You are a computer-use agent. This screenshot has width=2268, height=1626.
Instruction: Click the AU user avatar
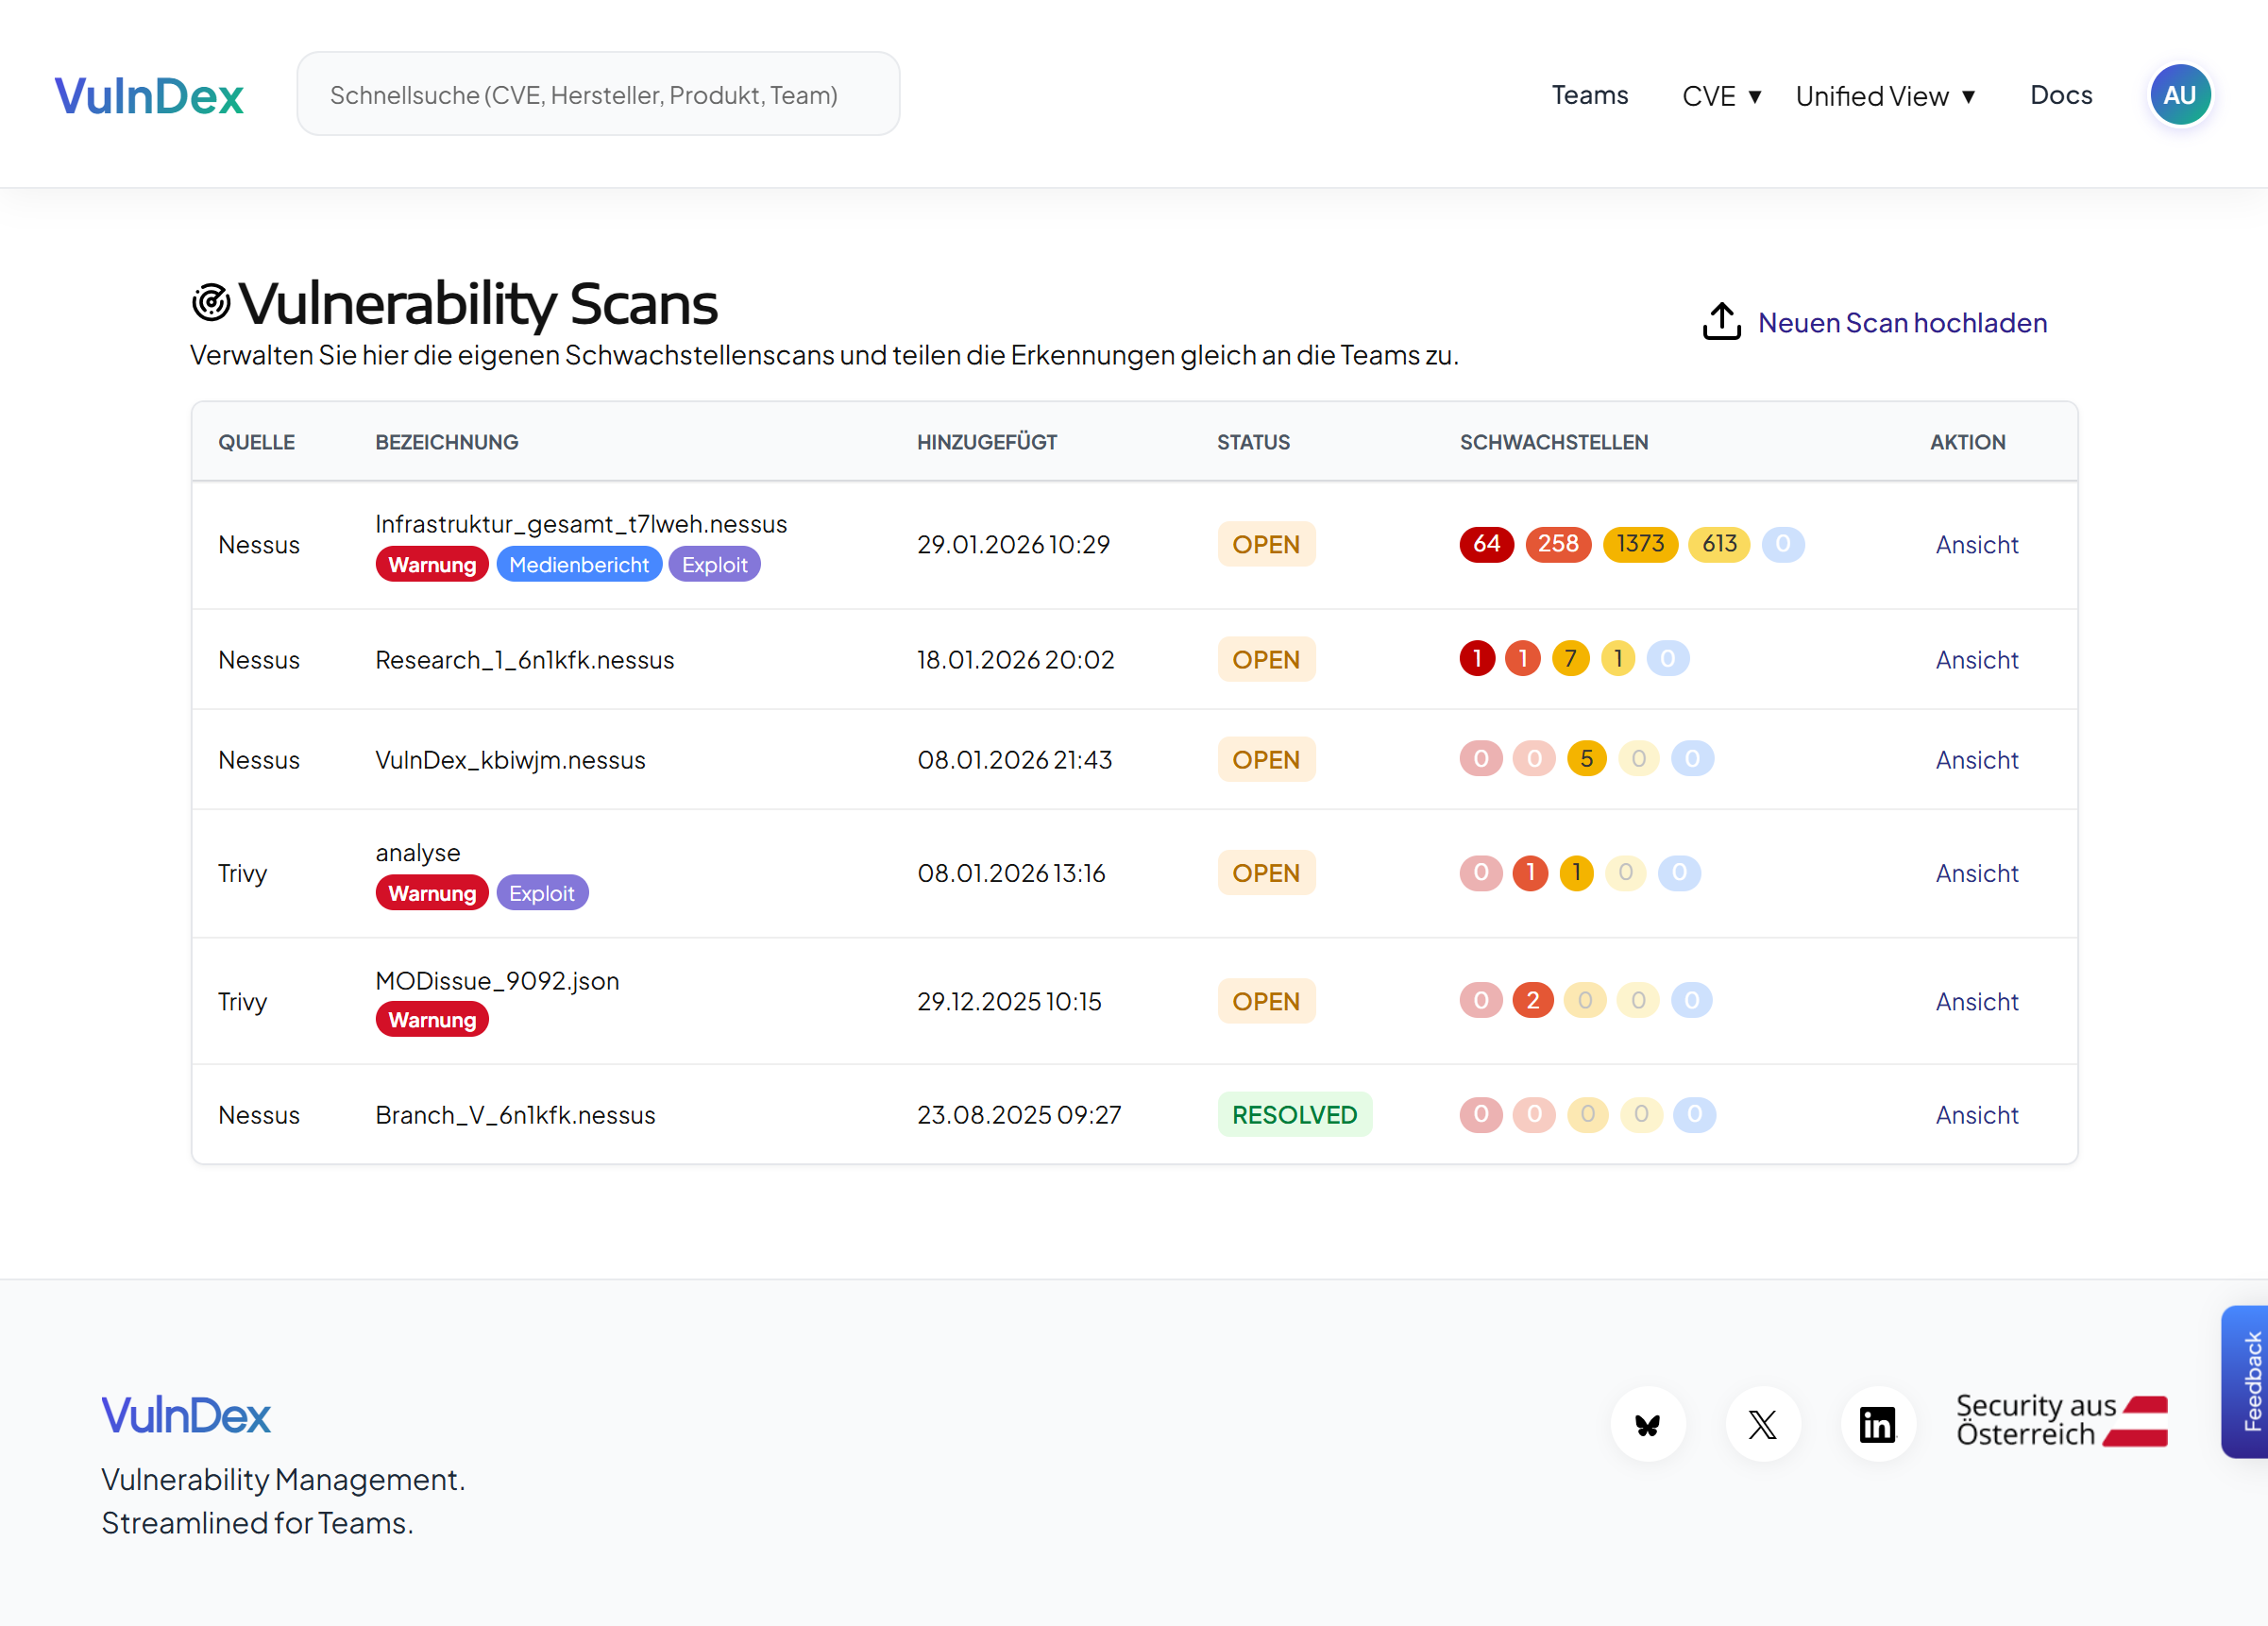(x=2179, y=95)
